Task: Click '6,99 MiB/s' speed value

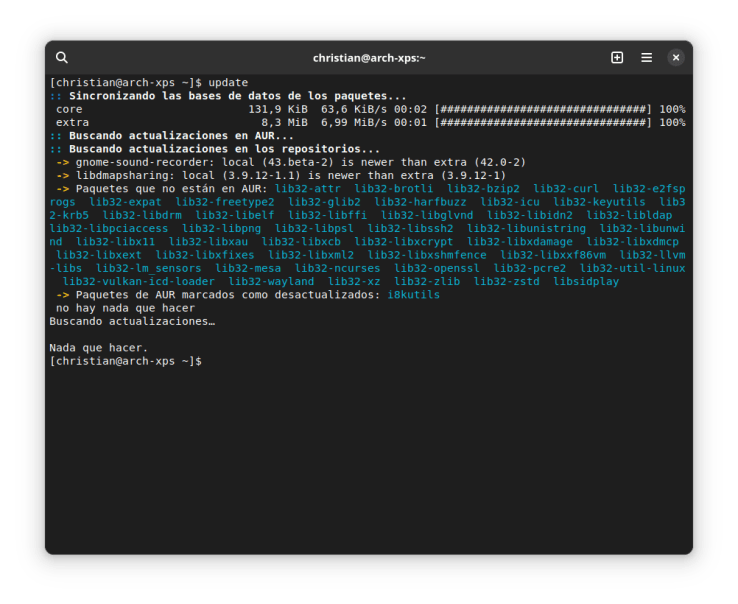Action: pos(355,122)
